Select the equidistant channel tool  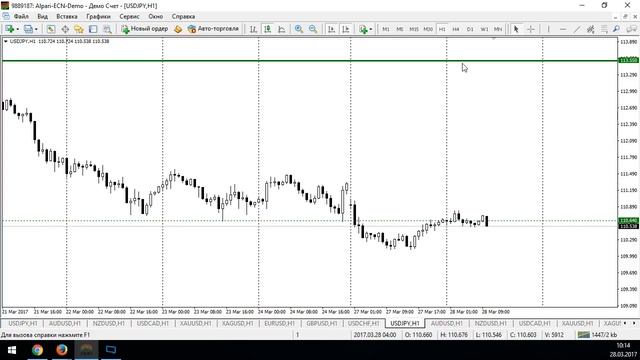pos(590,29)
